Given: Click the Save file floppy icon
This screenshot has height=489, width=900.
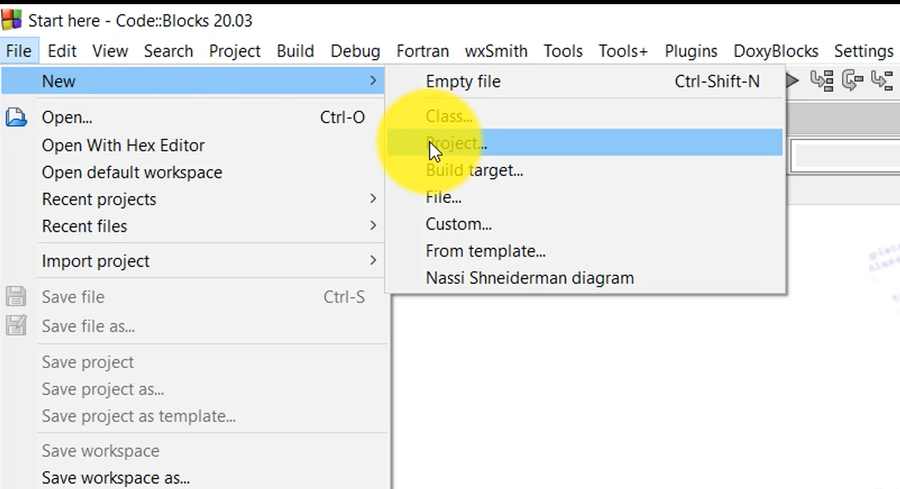Looking at the screenshot, I should tap(16, 297).
